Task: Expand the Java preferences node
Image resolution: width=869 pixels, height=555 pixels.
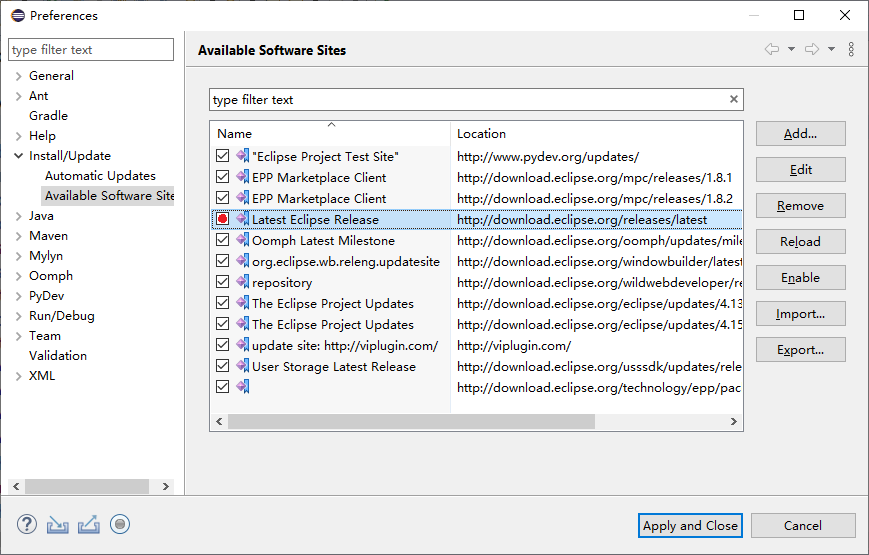Action: [19, 216]
